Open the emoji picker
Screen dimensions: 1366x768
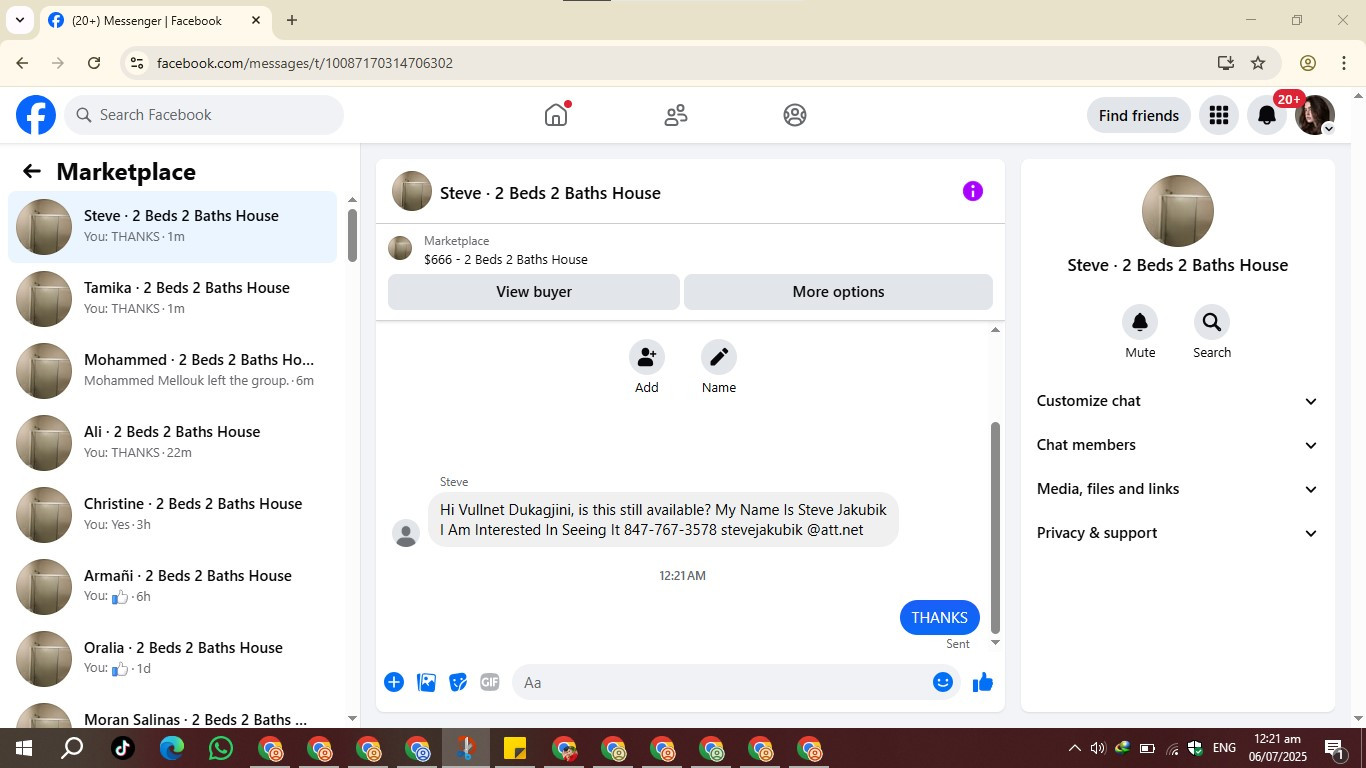[x=942, y=682]
